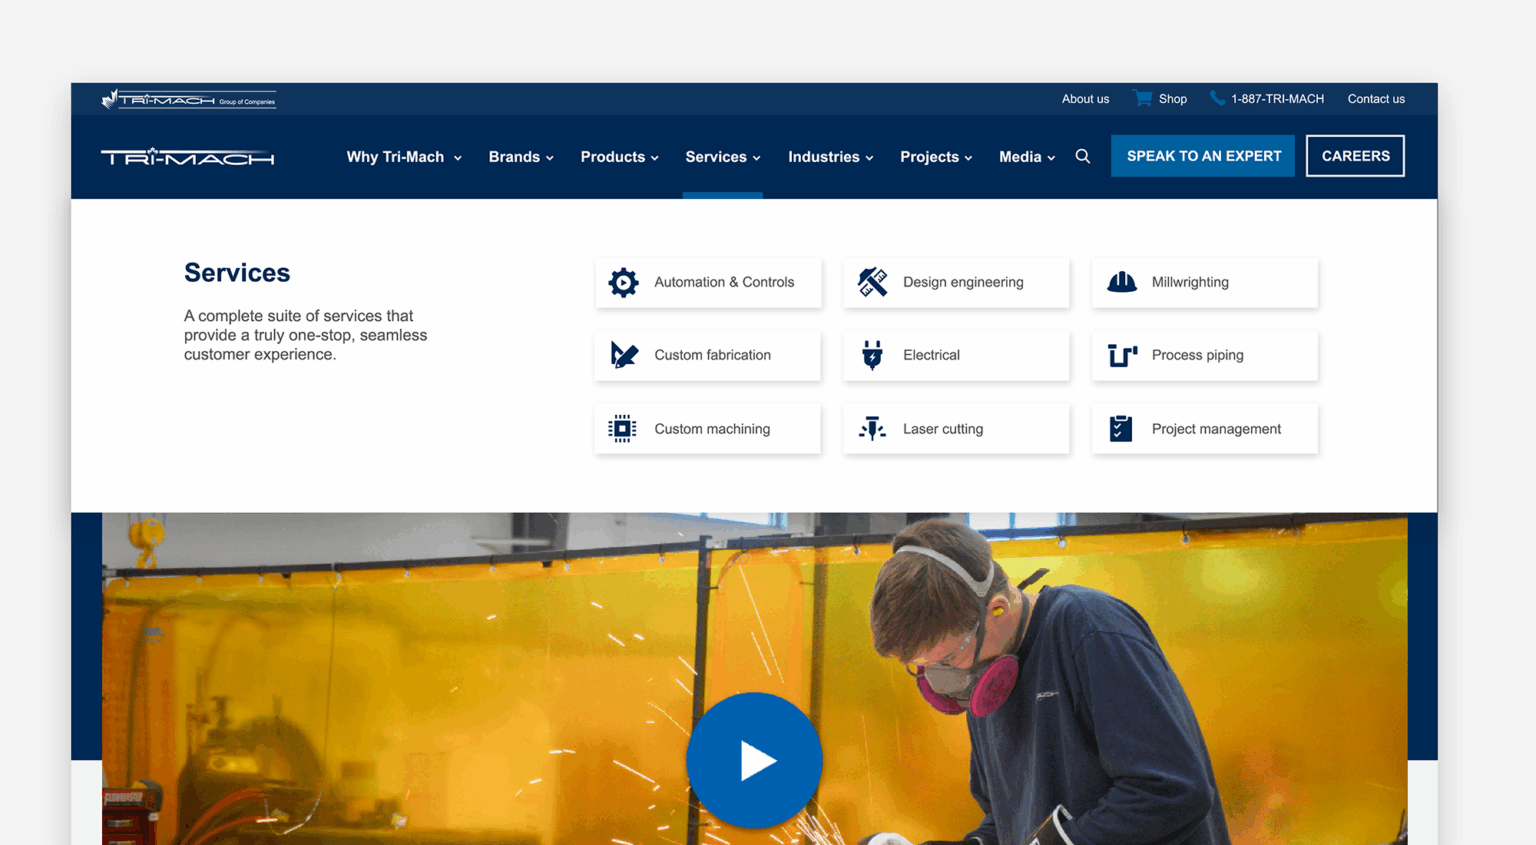Image resolution: width=1536 pixels, height=845 pixels.
Task: Click the shopping cart Shop icon
Action: coord(1142,98)
